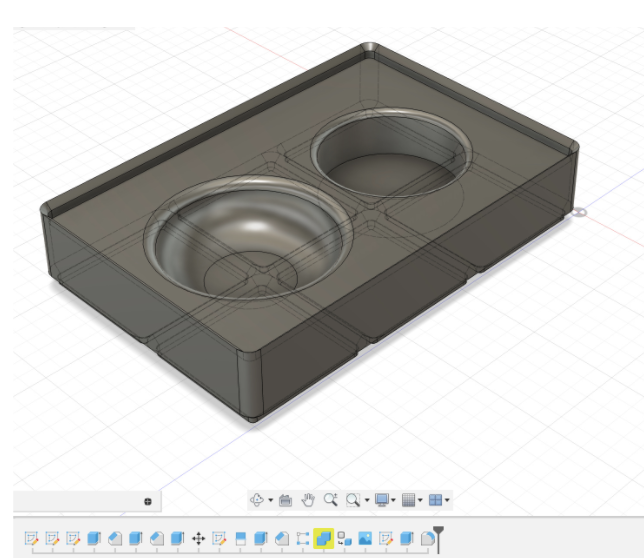Click the origin point marker beside the model
644x558 pixels.
[579, 212]
